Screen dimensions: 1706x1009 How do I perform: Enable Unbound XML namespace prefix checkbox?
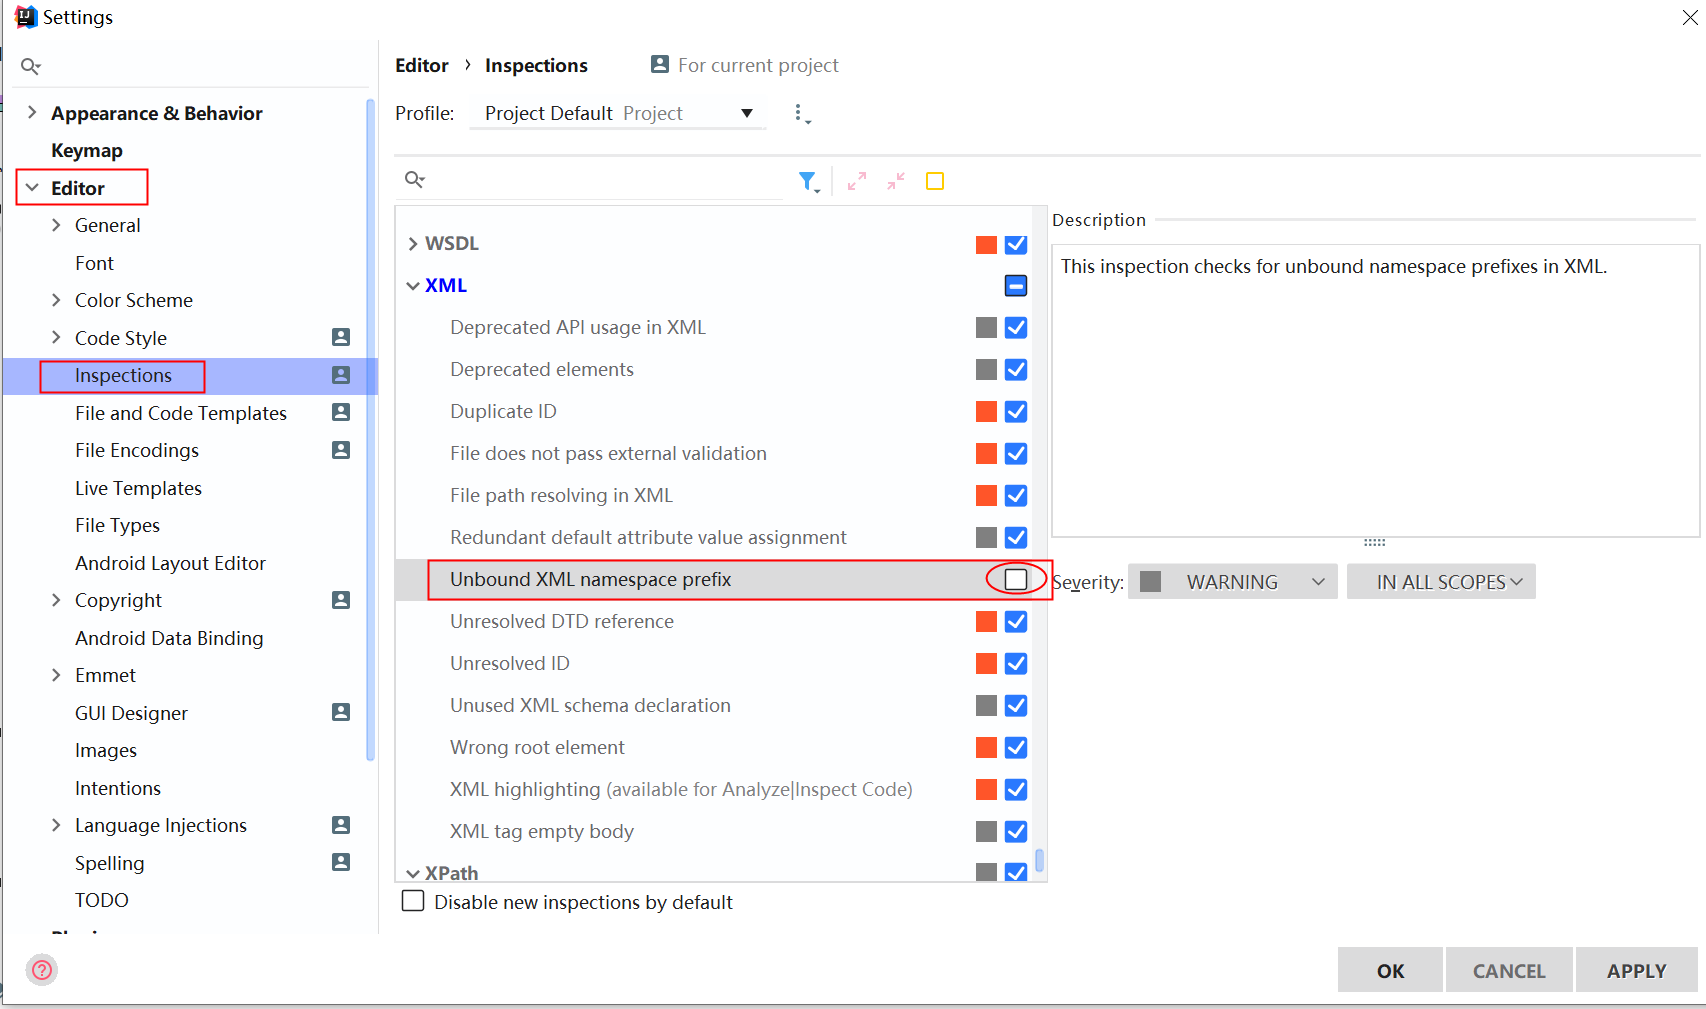(1016, 579)
